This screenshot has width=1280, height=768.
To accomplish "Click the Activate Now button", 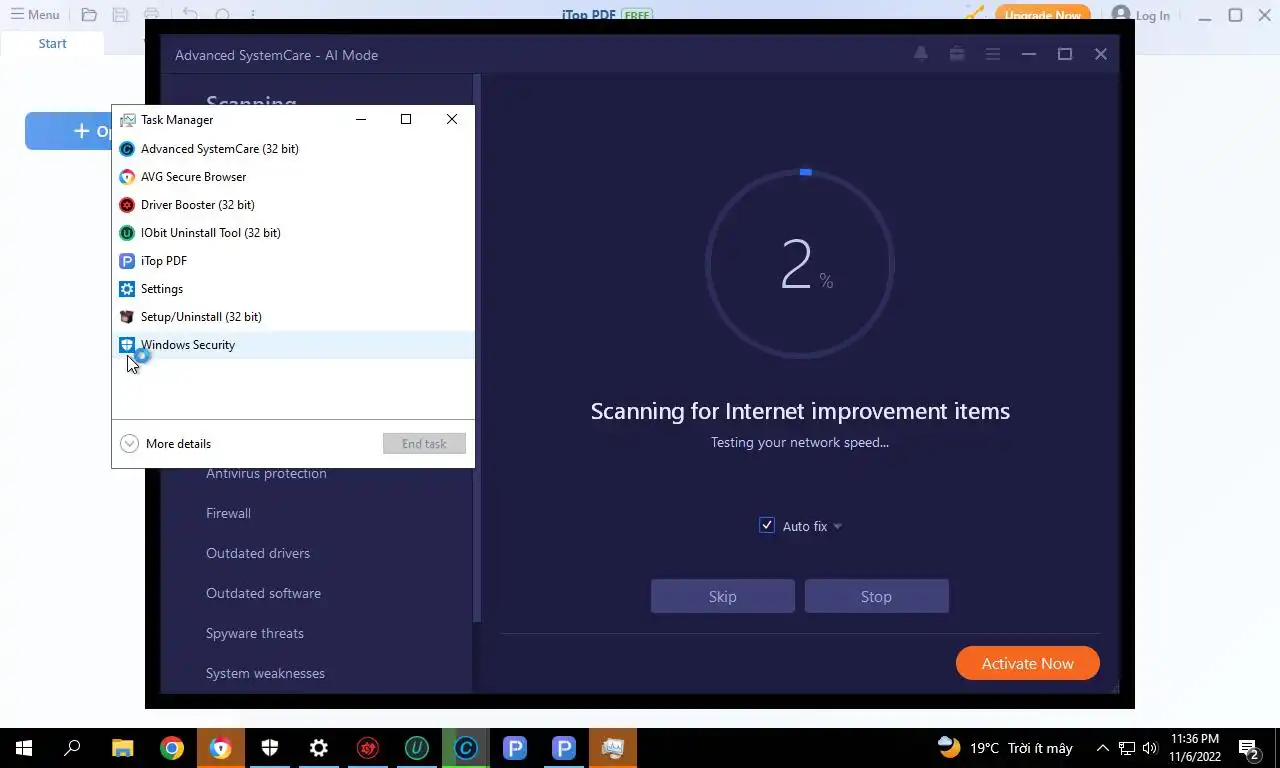I will point(1028,663).
